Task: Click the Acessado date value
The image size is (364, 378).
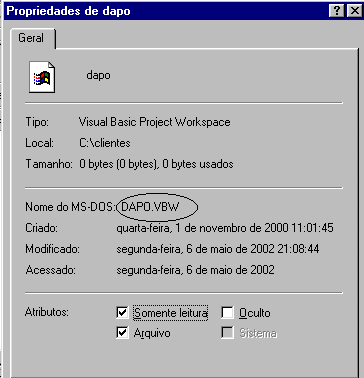Action: pyautogui.click(x=195, y=270)
